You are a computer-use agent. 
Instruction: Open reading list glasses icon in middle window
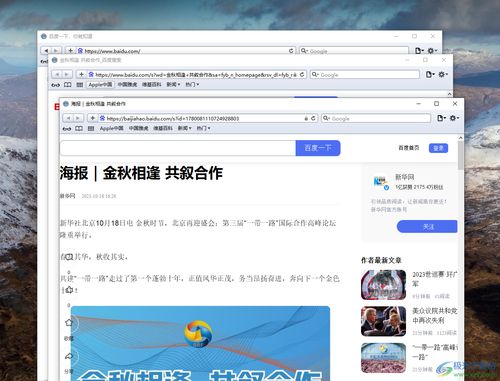(55, 85)
